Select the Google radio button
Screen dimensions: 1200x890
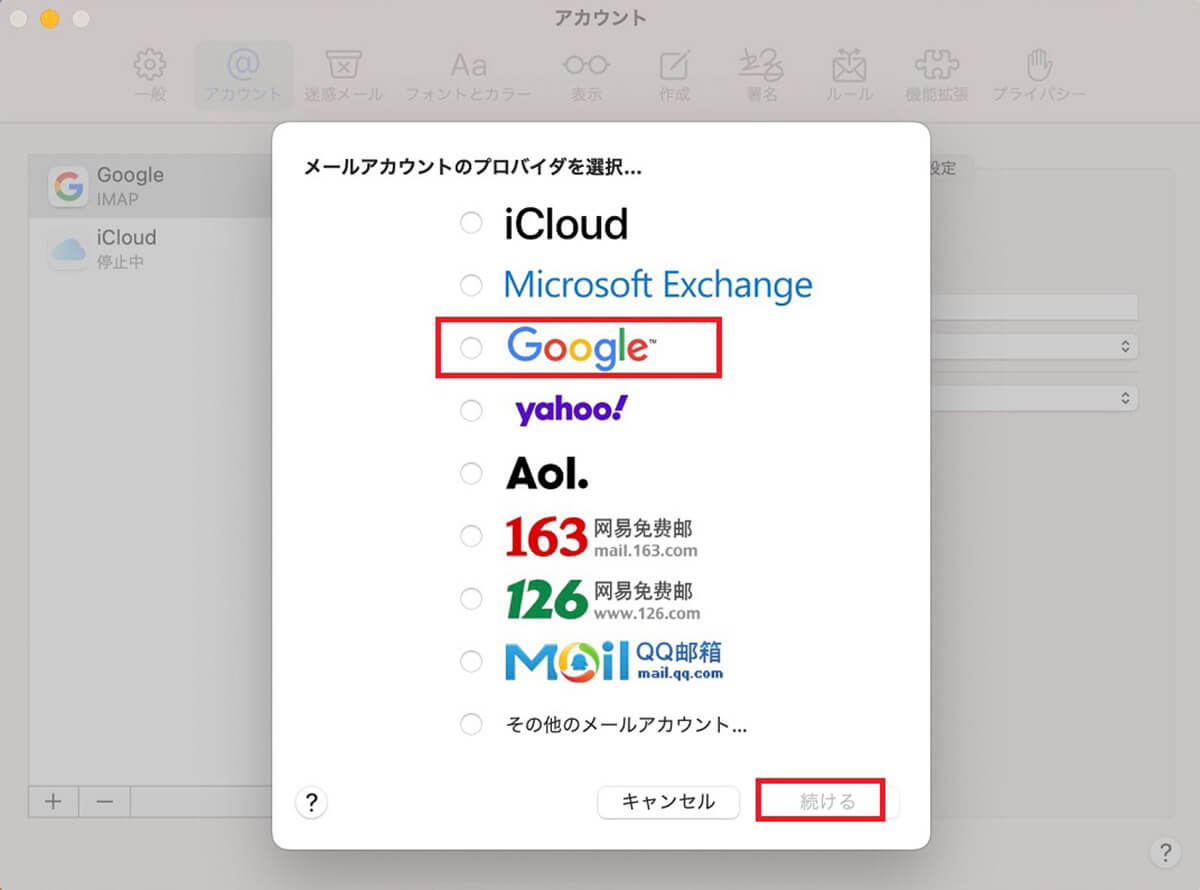(x=470, y=348)
